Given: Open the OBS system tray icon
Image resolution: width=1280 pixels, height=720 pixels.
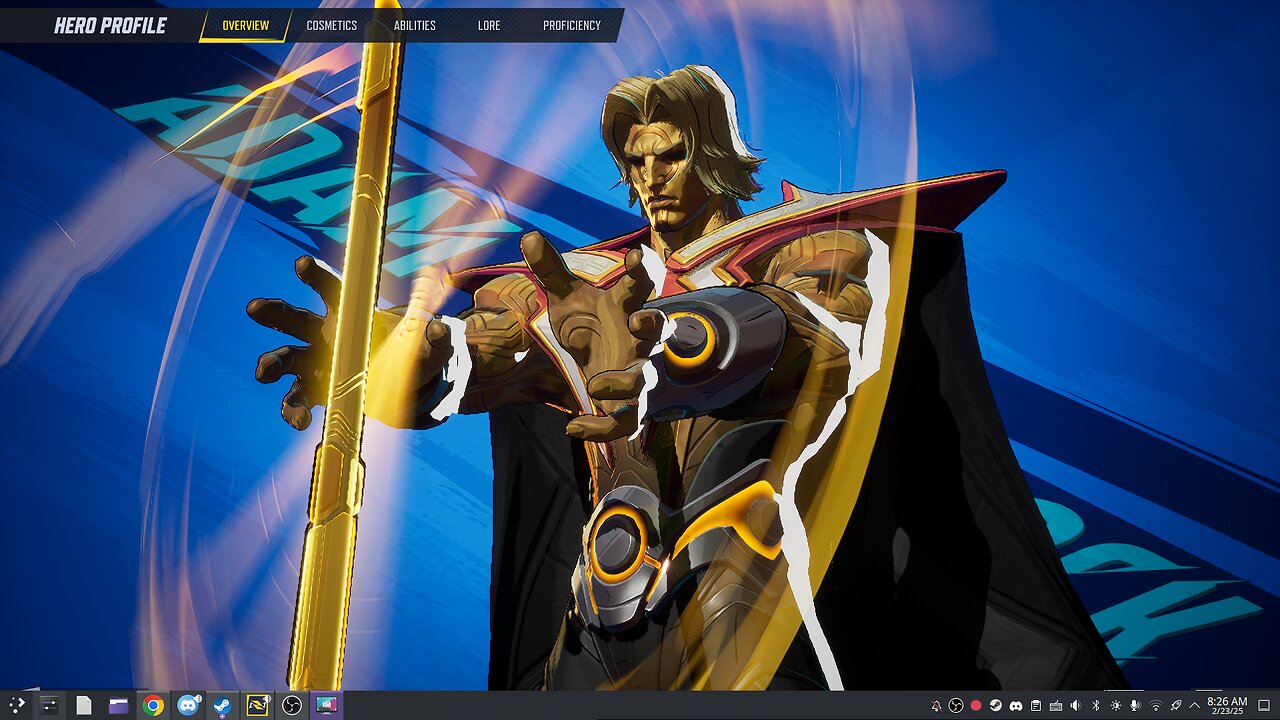Looking at the screenshot, I should pos(956,706).
